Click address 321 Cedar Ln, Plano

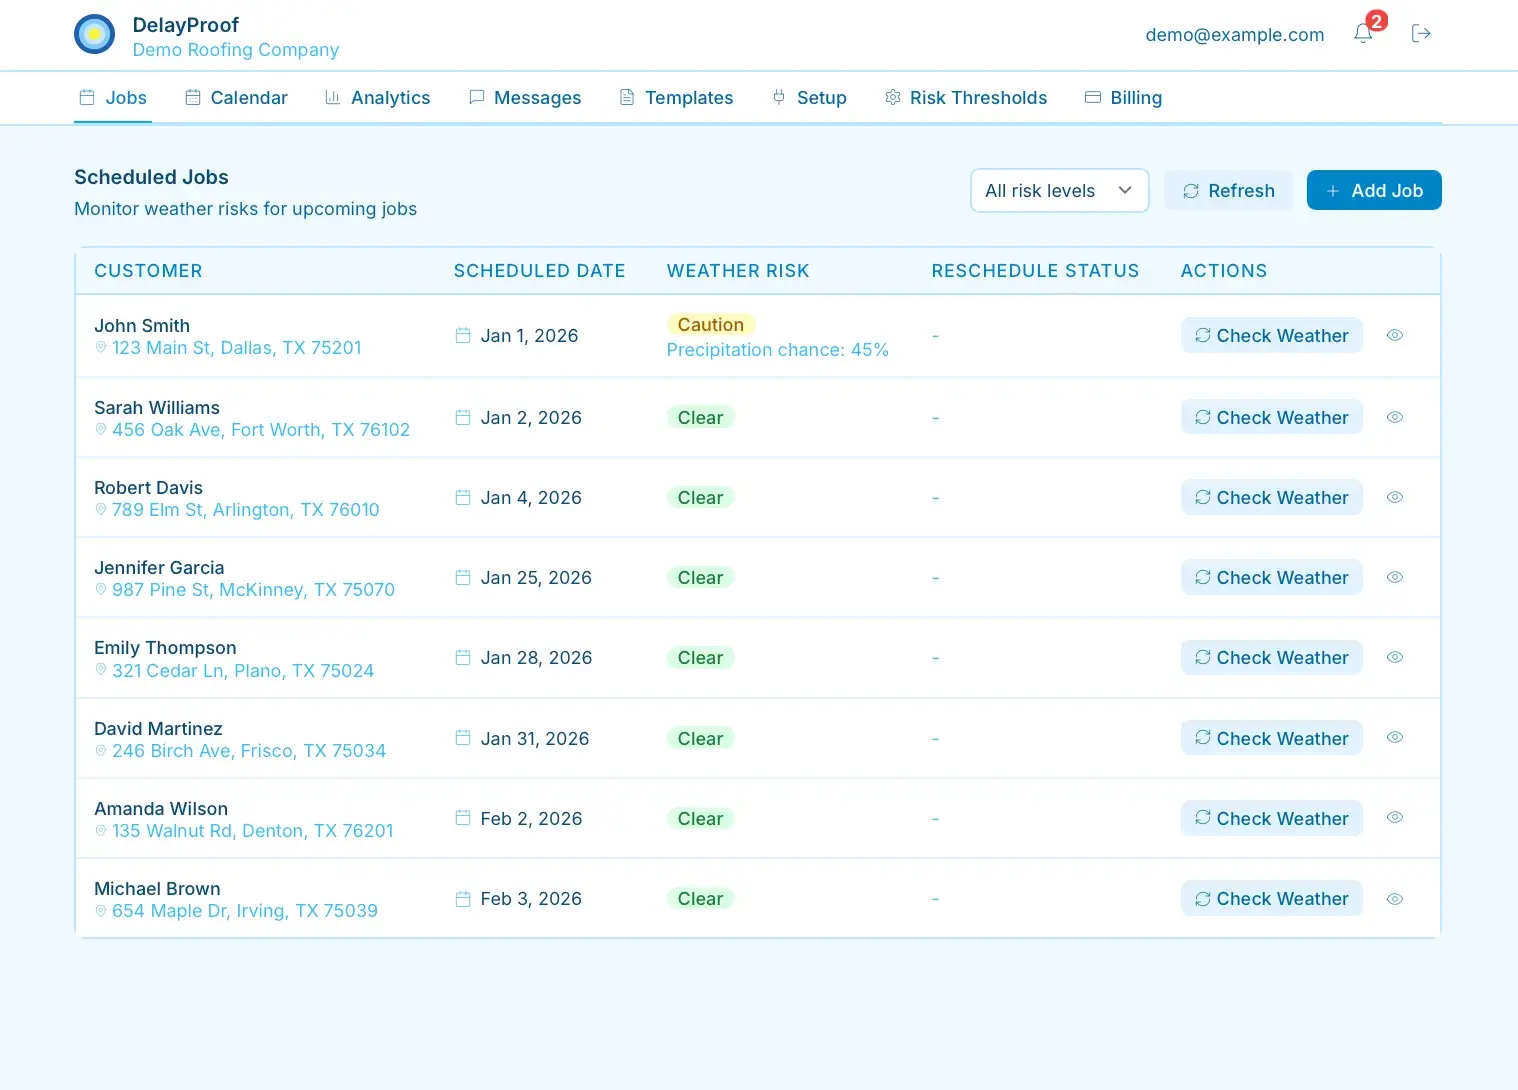pyautogui.click(x=243, y=671)
